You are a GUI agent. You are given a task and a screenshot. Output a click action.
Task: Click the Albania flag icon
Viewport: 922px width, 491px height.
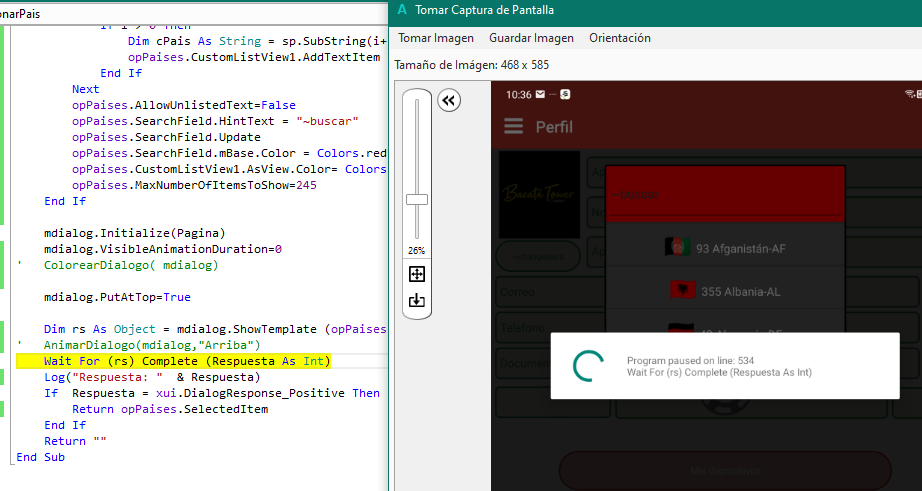[x=683, y=290]
